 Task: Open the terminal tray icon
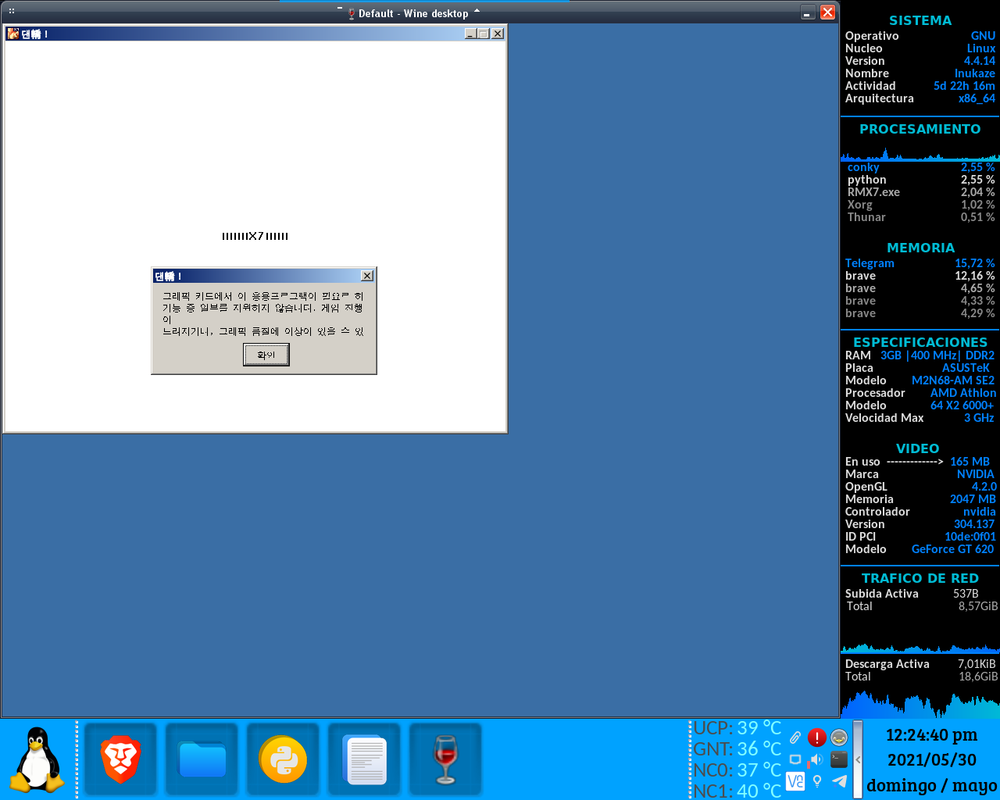(x=839, y=760)
